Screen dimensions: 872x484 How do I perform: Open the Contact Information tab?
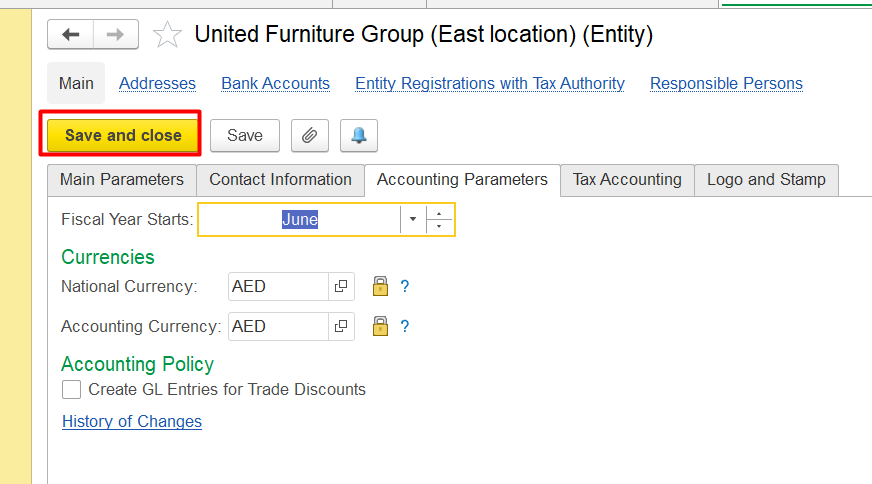[x=280, y=180]
